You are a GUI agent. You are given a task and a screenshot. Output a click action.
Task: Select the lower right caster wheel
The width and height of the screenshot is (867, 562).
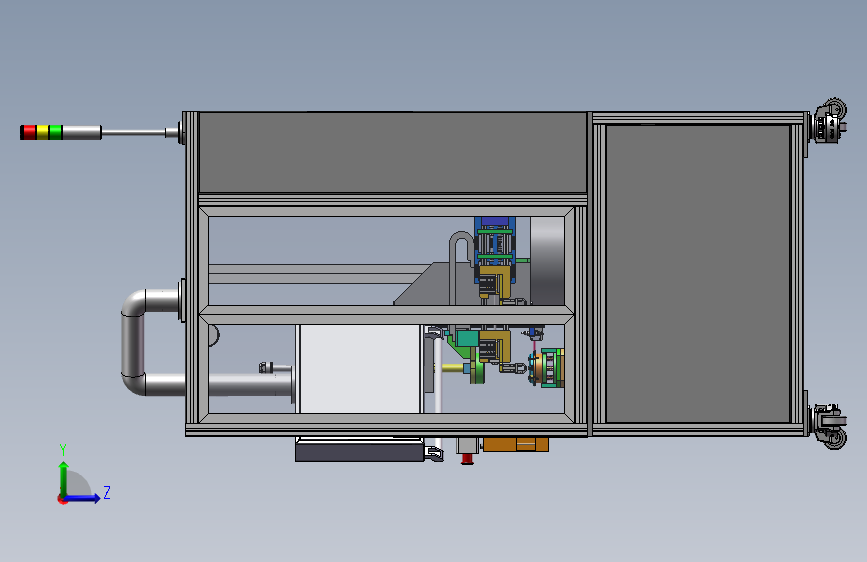829,426
